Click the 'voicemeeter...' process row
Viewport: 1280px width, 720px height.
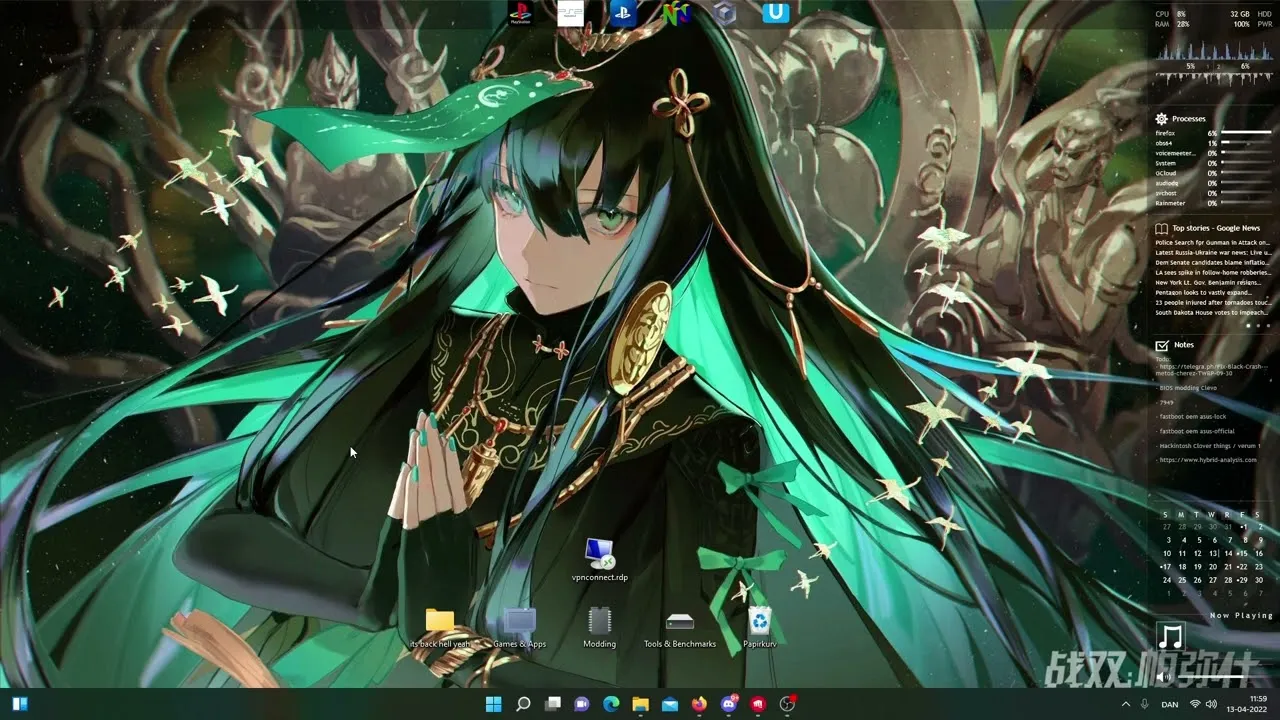tap(1213, 153)
